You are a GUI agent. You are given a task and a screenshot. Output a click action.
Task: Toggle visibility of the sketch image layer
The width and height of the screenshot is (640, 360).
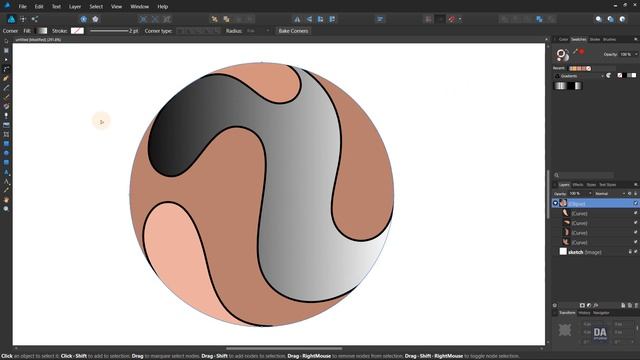636,252
